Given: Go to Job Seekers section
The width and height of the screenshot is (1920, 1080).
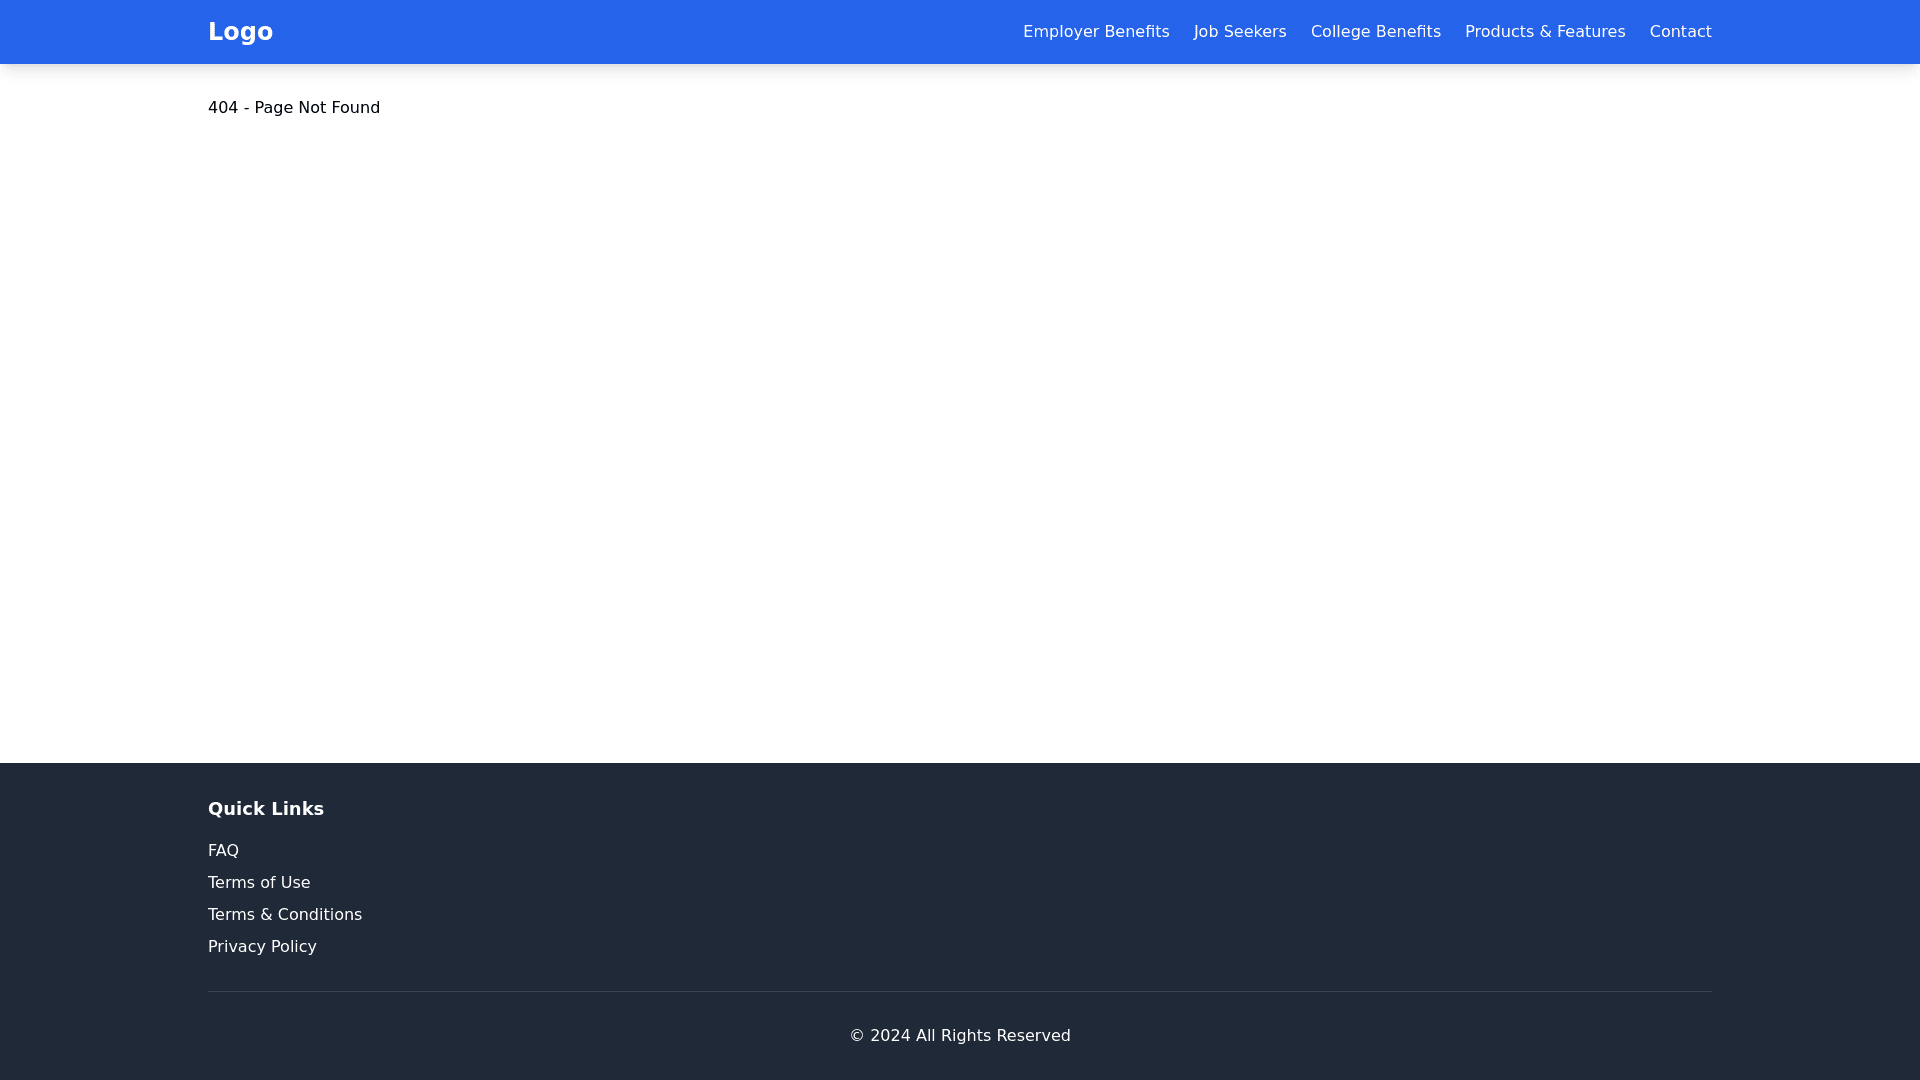Looking at the screenshot, I should tap(1239, 32).
